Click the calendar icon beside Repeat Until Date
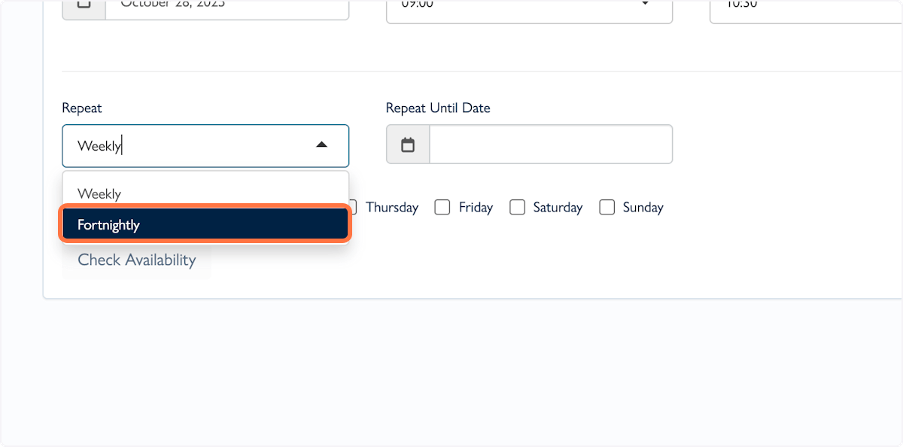The height and width of the screenshot is (448, 904). [x=408, y=145]
